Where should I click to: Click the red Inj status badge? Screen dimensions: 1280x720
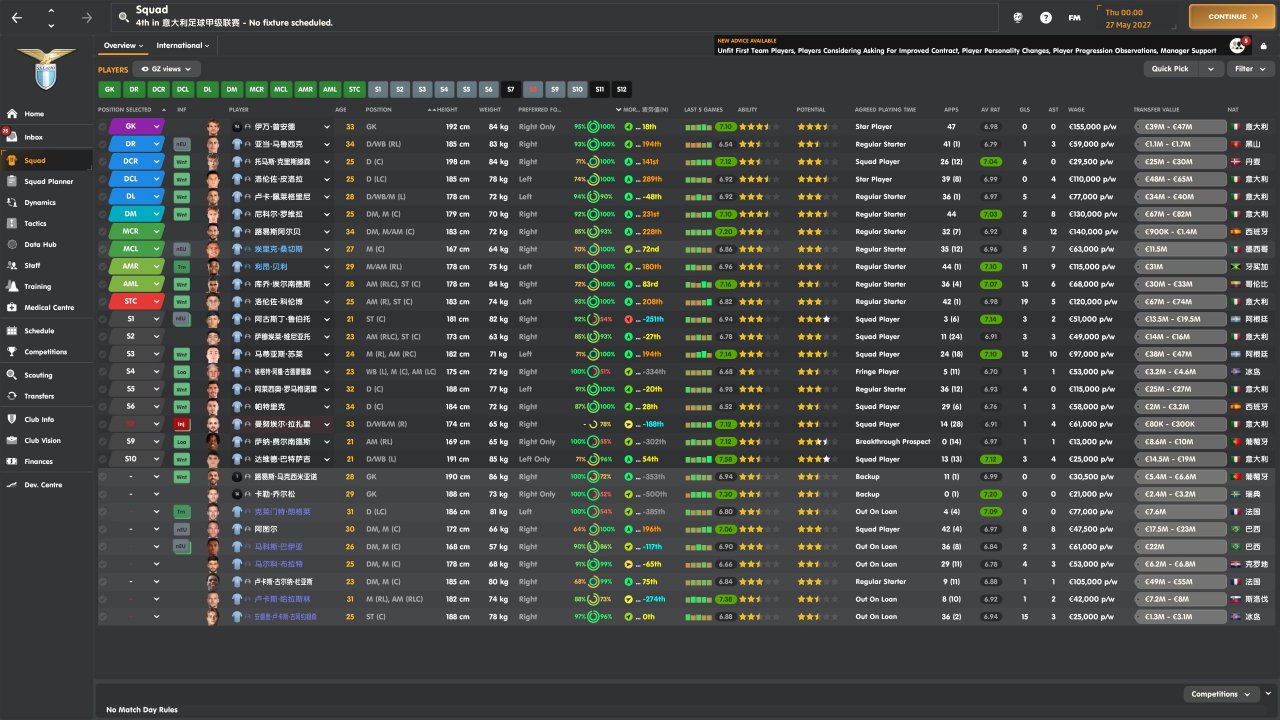click(181, 424)
